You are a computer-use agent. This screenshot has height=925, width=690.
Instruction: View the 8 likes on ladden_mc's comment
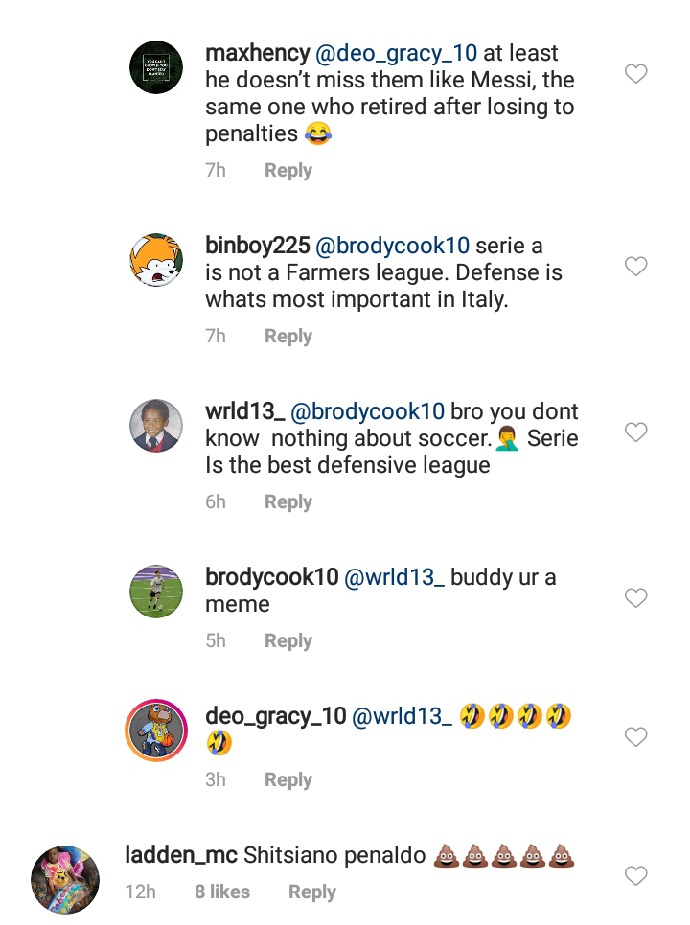click(222, 891)
